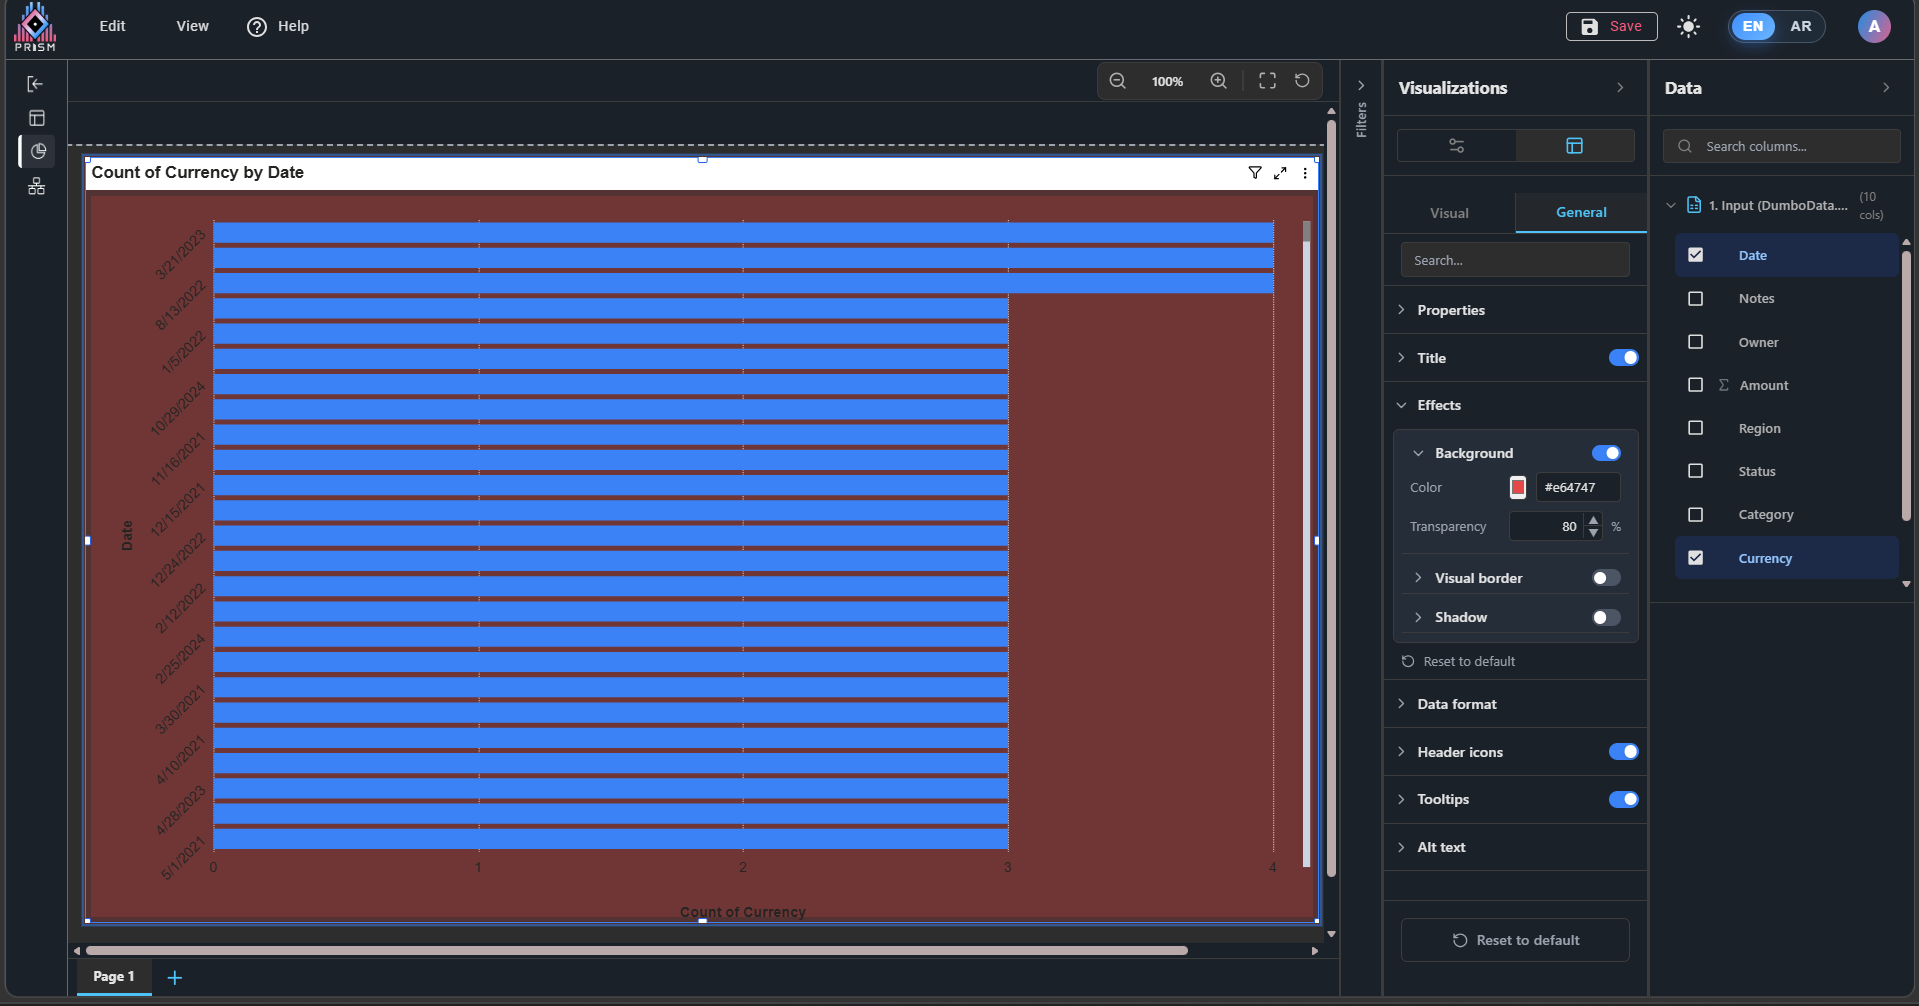Click the reset zoom rotate icon

(x=1302, y=81)
